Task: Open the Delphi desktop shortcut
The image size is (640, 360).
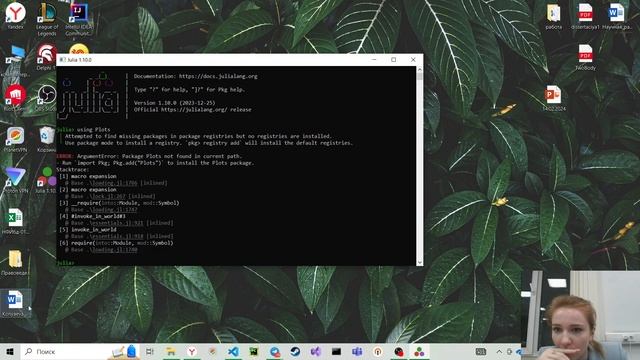Action: (46, 57)
